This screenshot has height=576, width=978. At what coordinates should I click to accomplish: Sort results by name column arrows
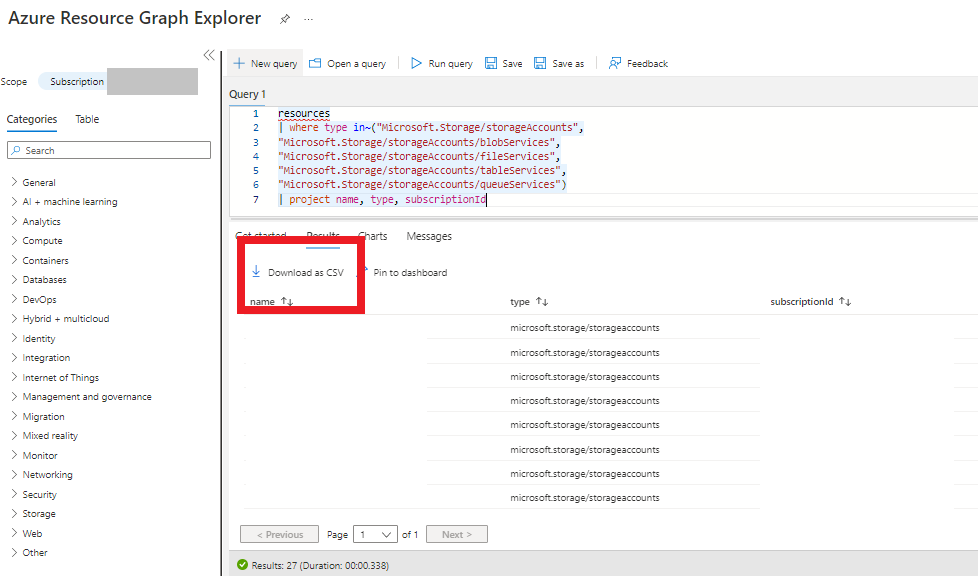point(287,301)
